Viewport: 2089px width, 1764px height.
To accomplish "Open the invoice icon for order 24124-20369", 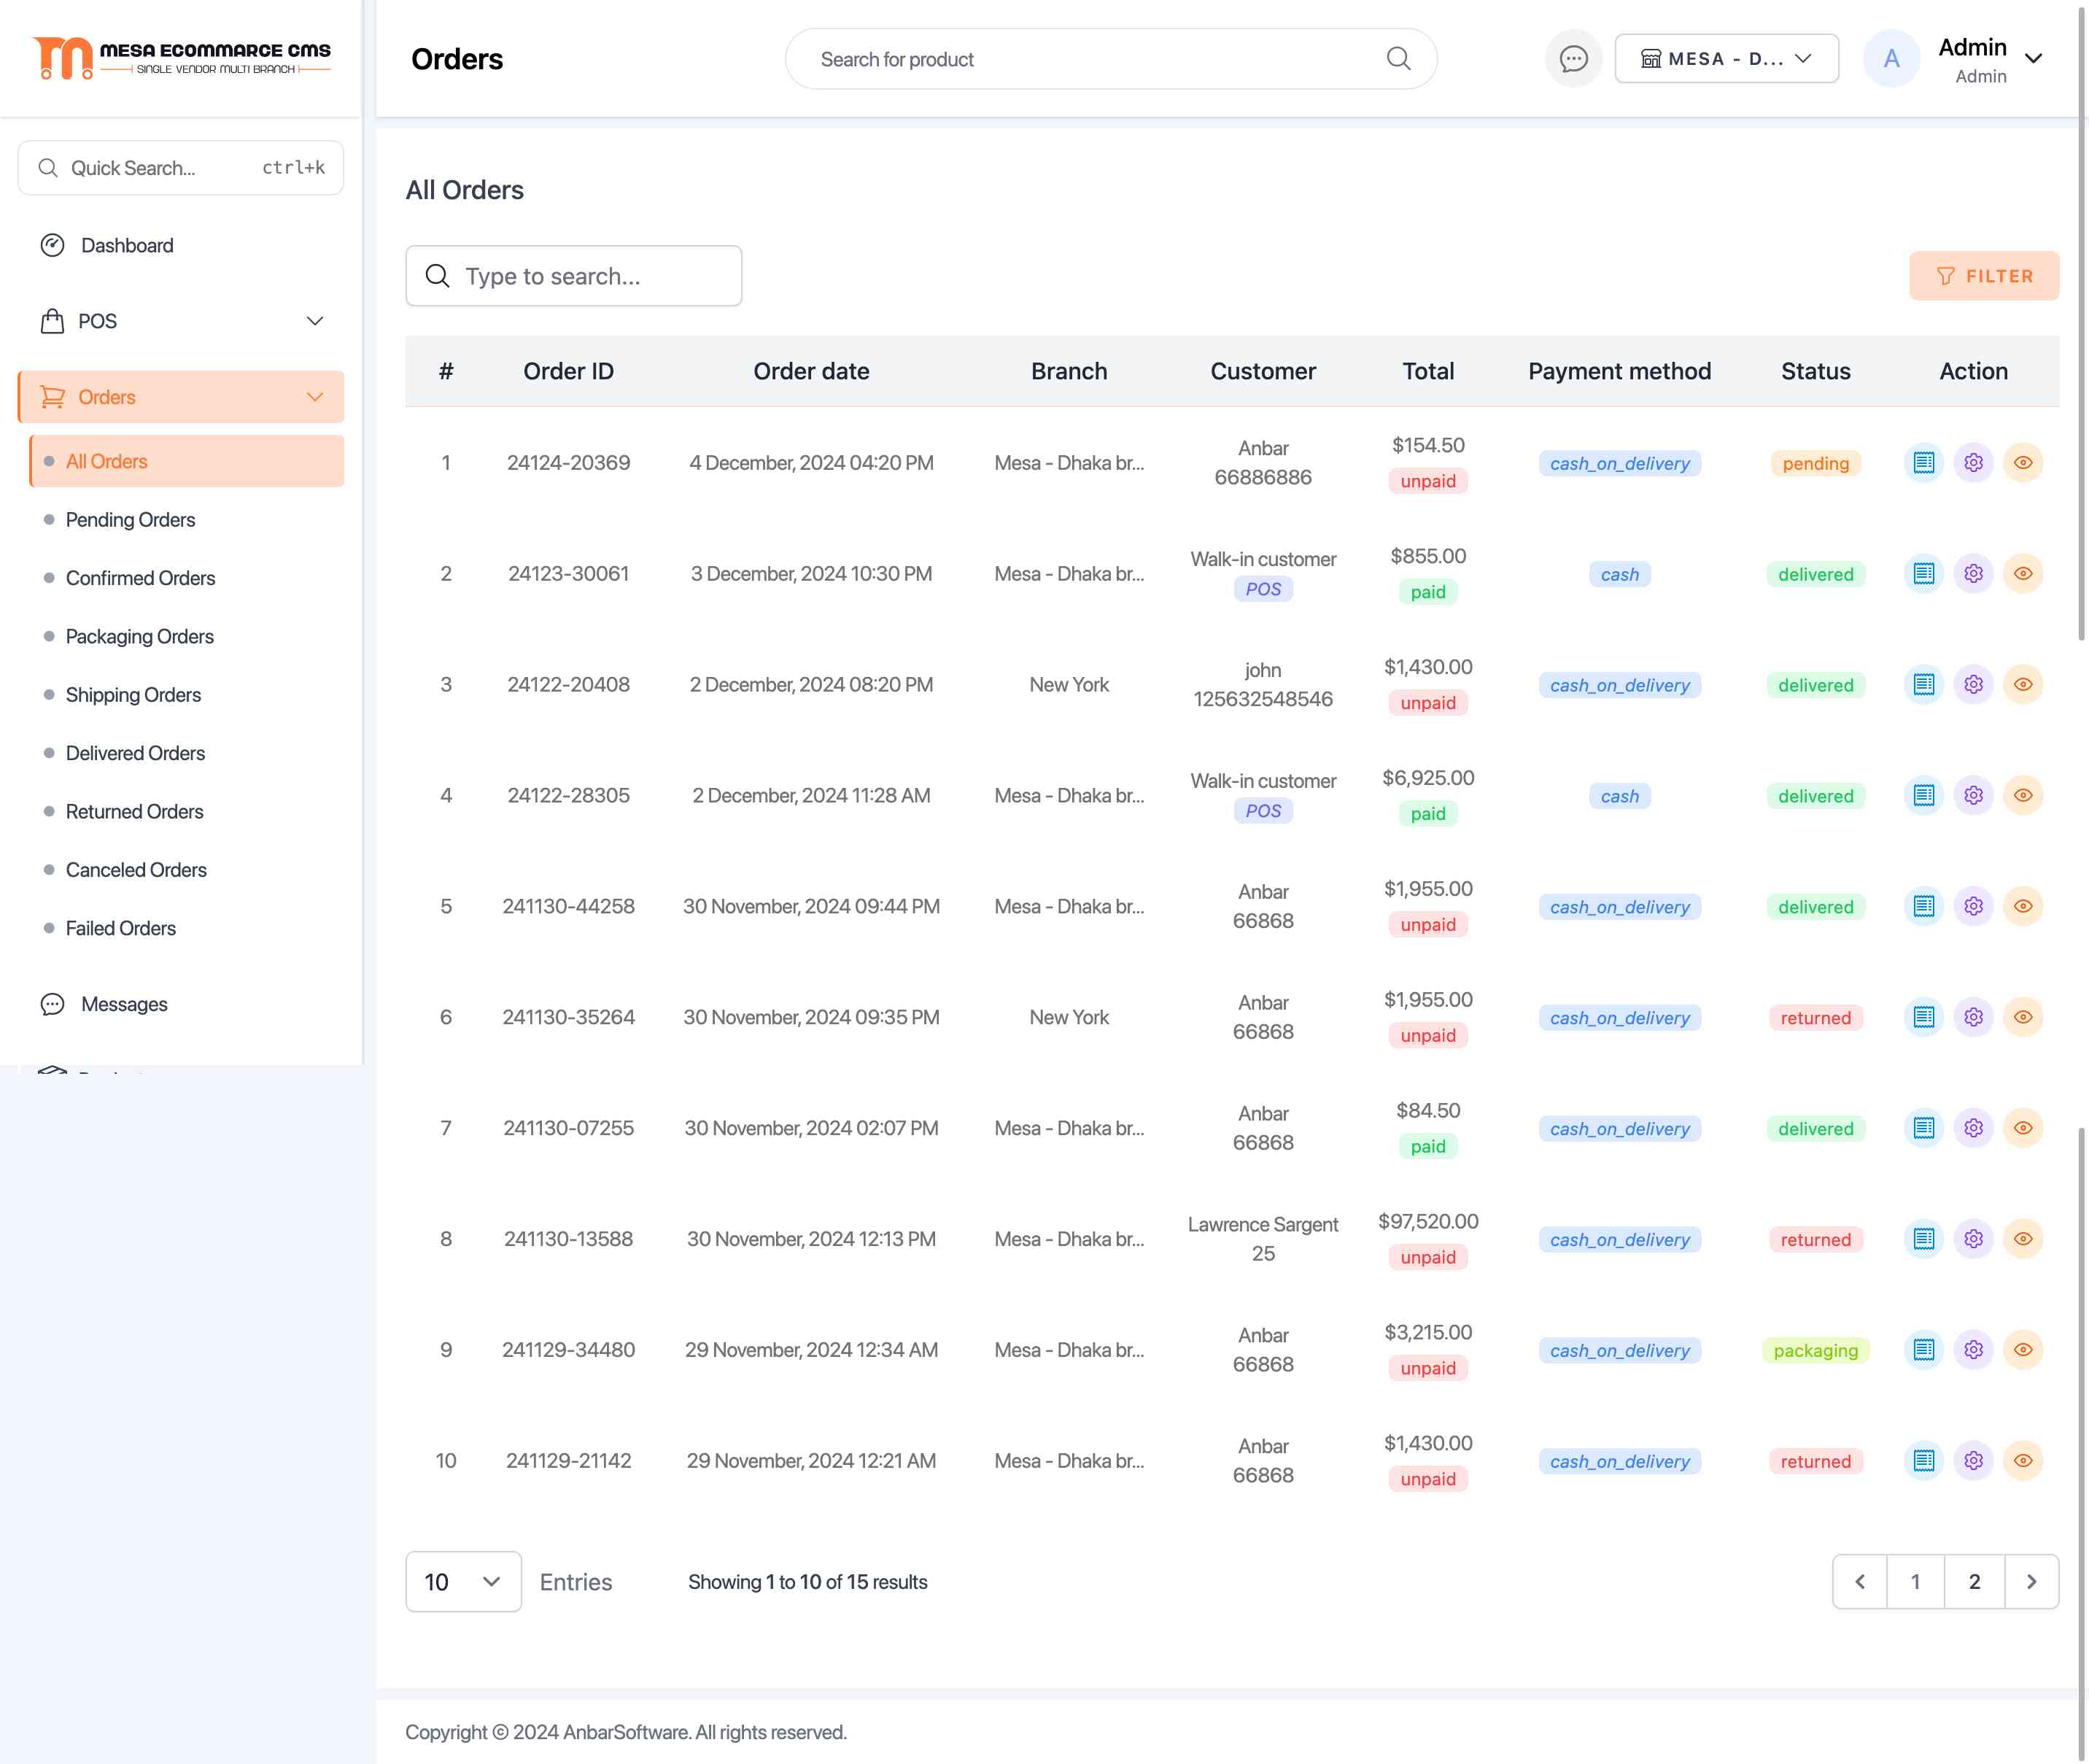I will [x=1923, y=463].
